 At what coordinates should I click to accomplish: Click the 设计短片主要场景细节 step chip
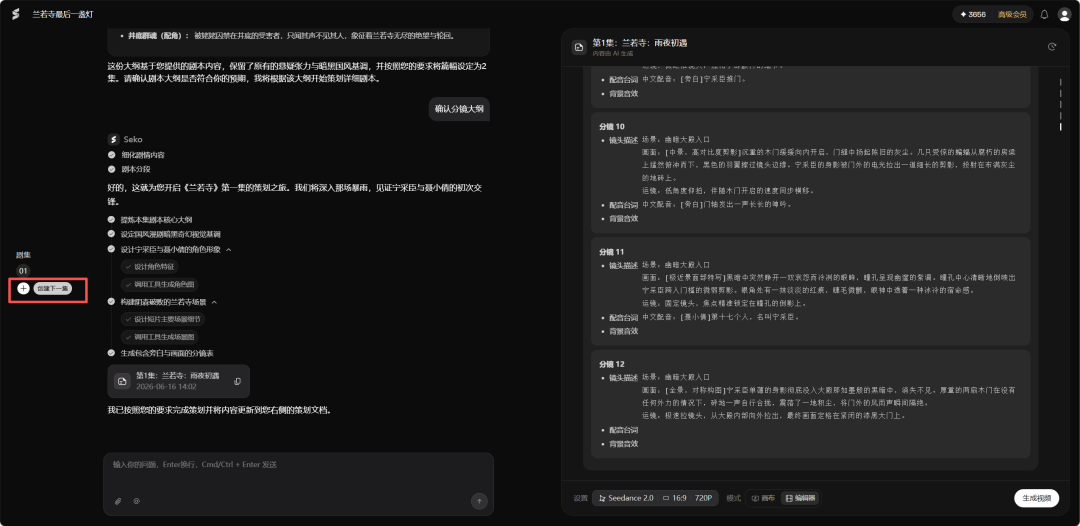[163, 319]
